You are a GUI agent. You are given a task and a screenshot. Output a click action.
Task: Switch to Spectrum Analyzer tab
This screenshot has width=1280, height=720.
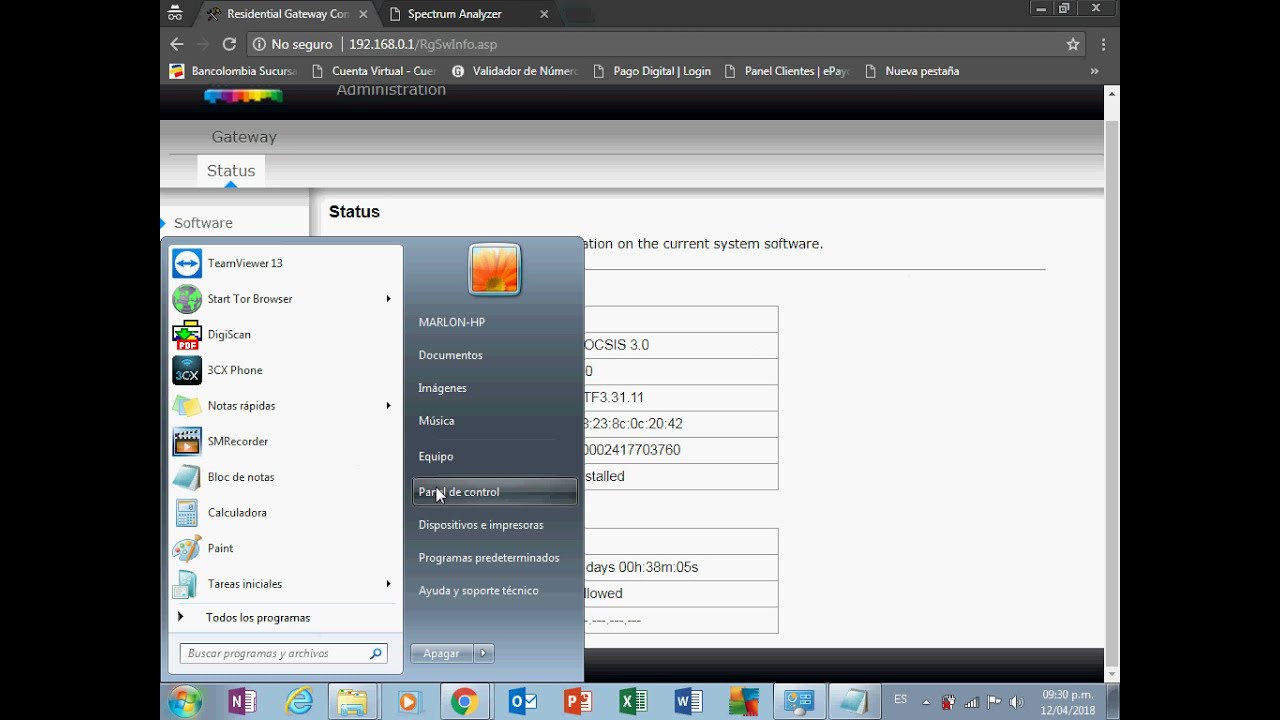pos(467,14)
